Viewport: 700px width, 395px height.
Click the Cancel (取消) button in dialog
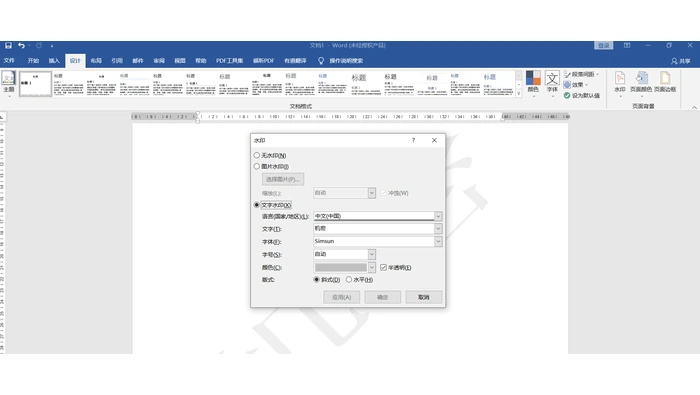click(424, 297)
